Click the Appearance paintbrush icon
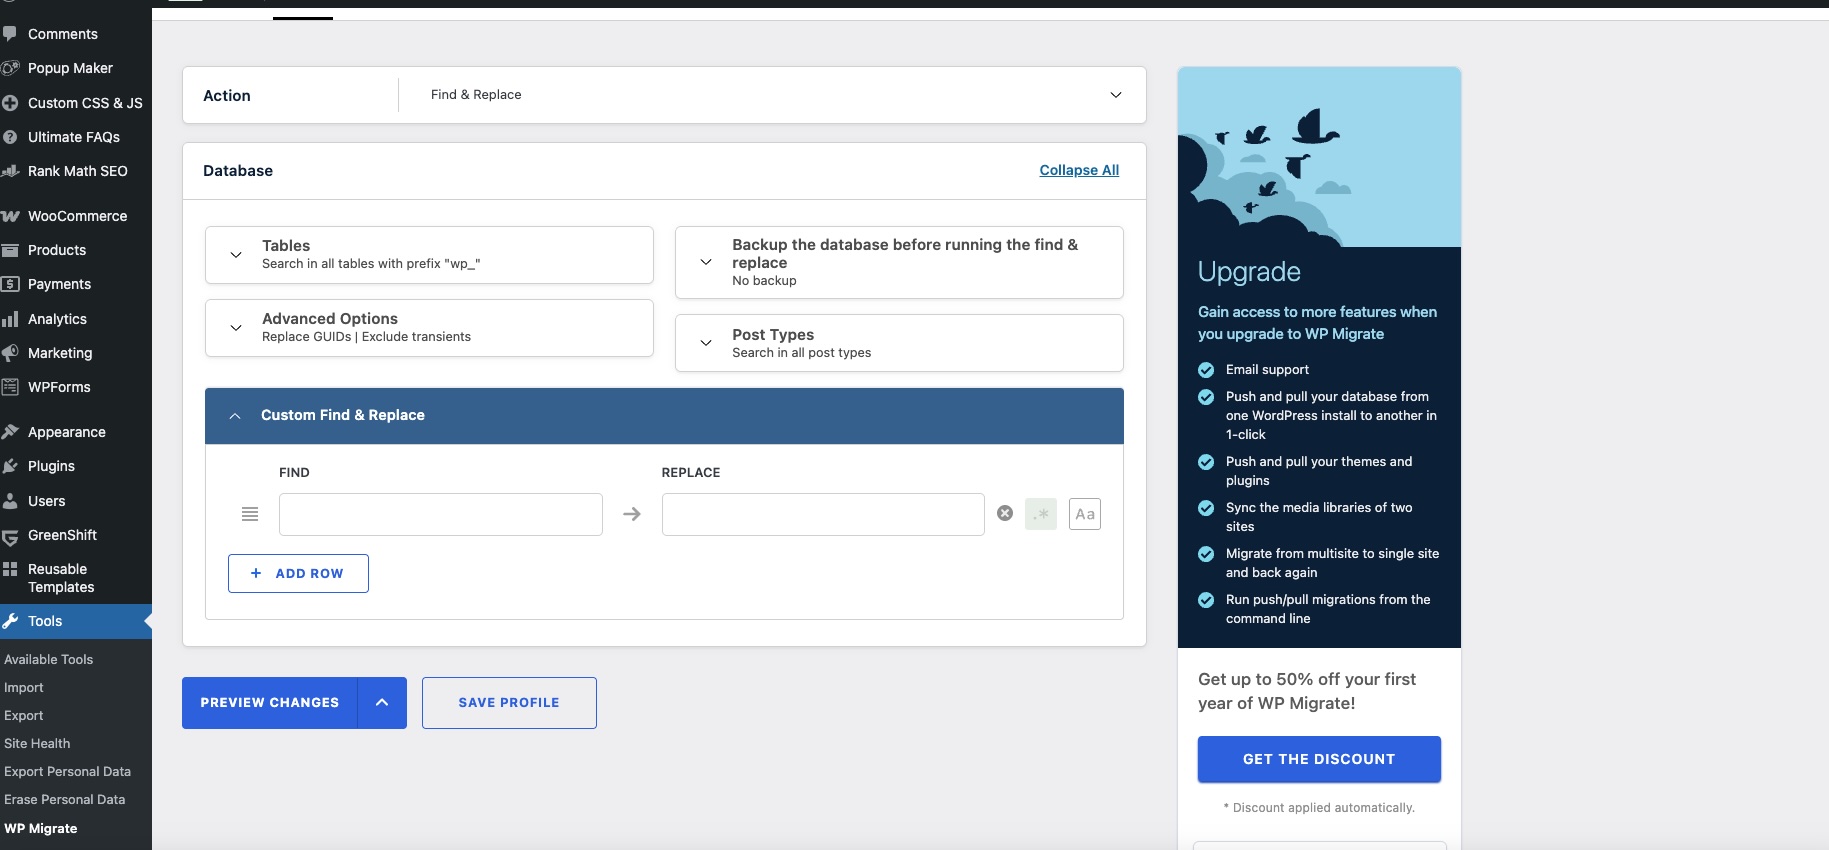Screen dimensions: 1829x850 pyautogui.click(x=10, y=432)
